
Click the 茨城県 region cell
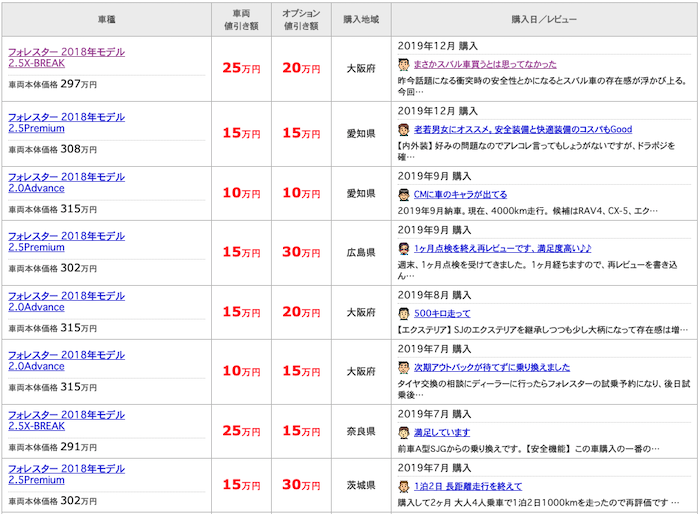coord(361,485)
